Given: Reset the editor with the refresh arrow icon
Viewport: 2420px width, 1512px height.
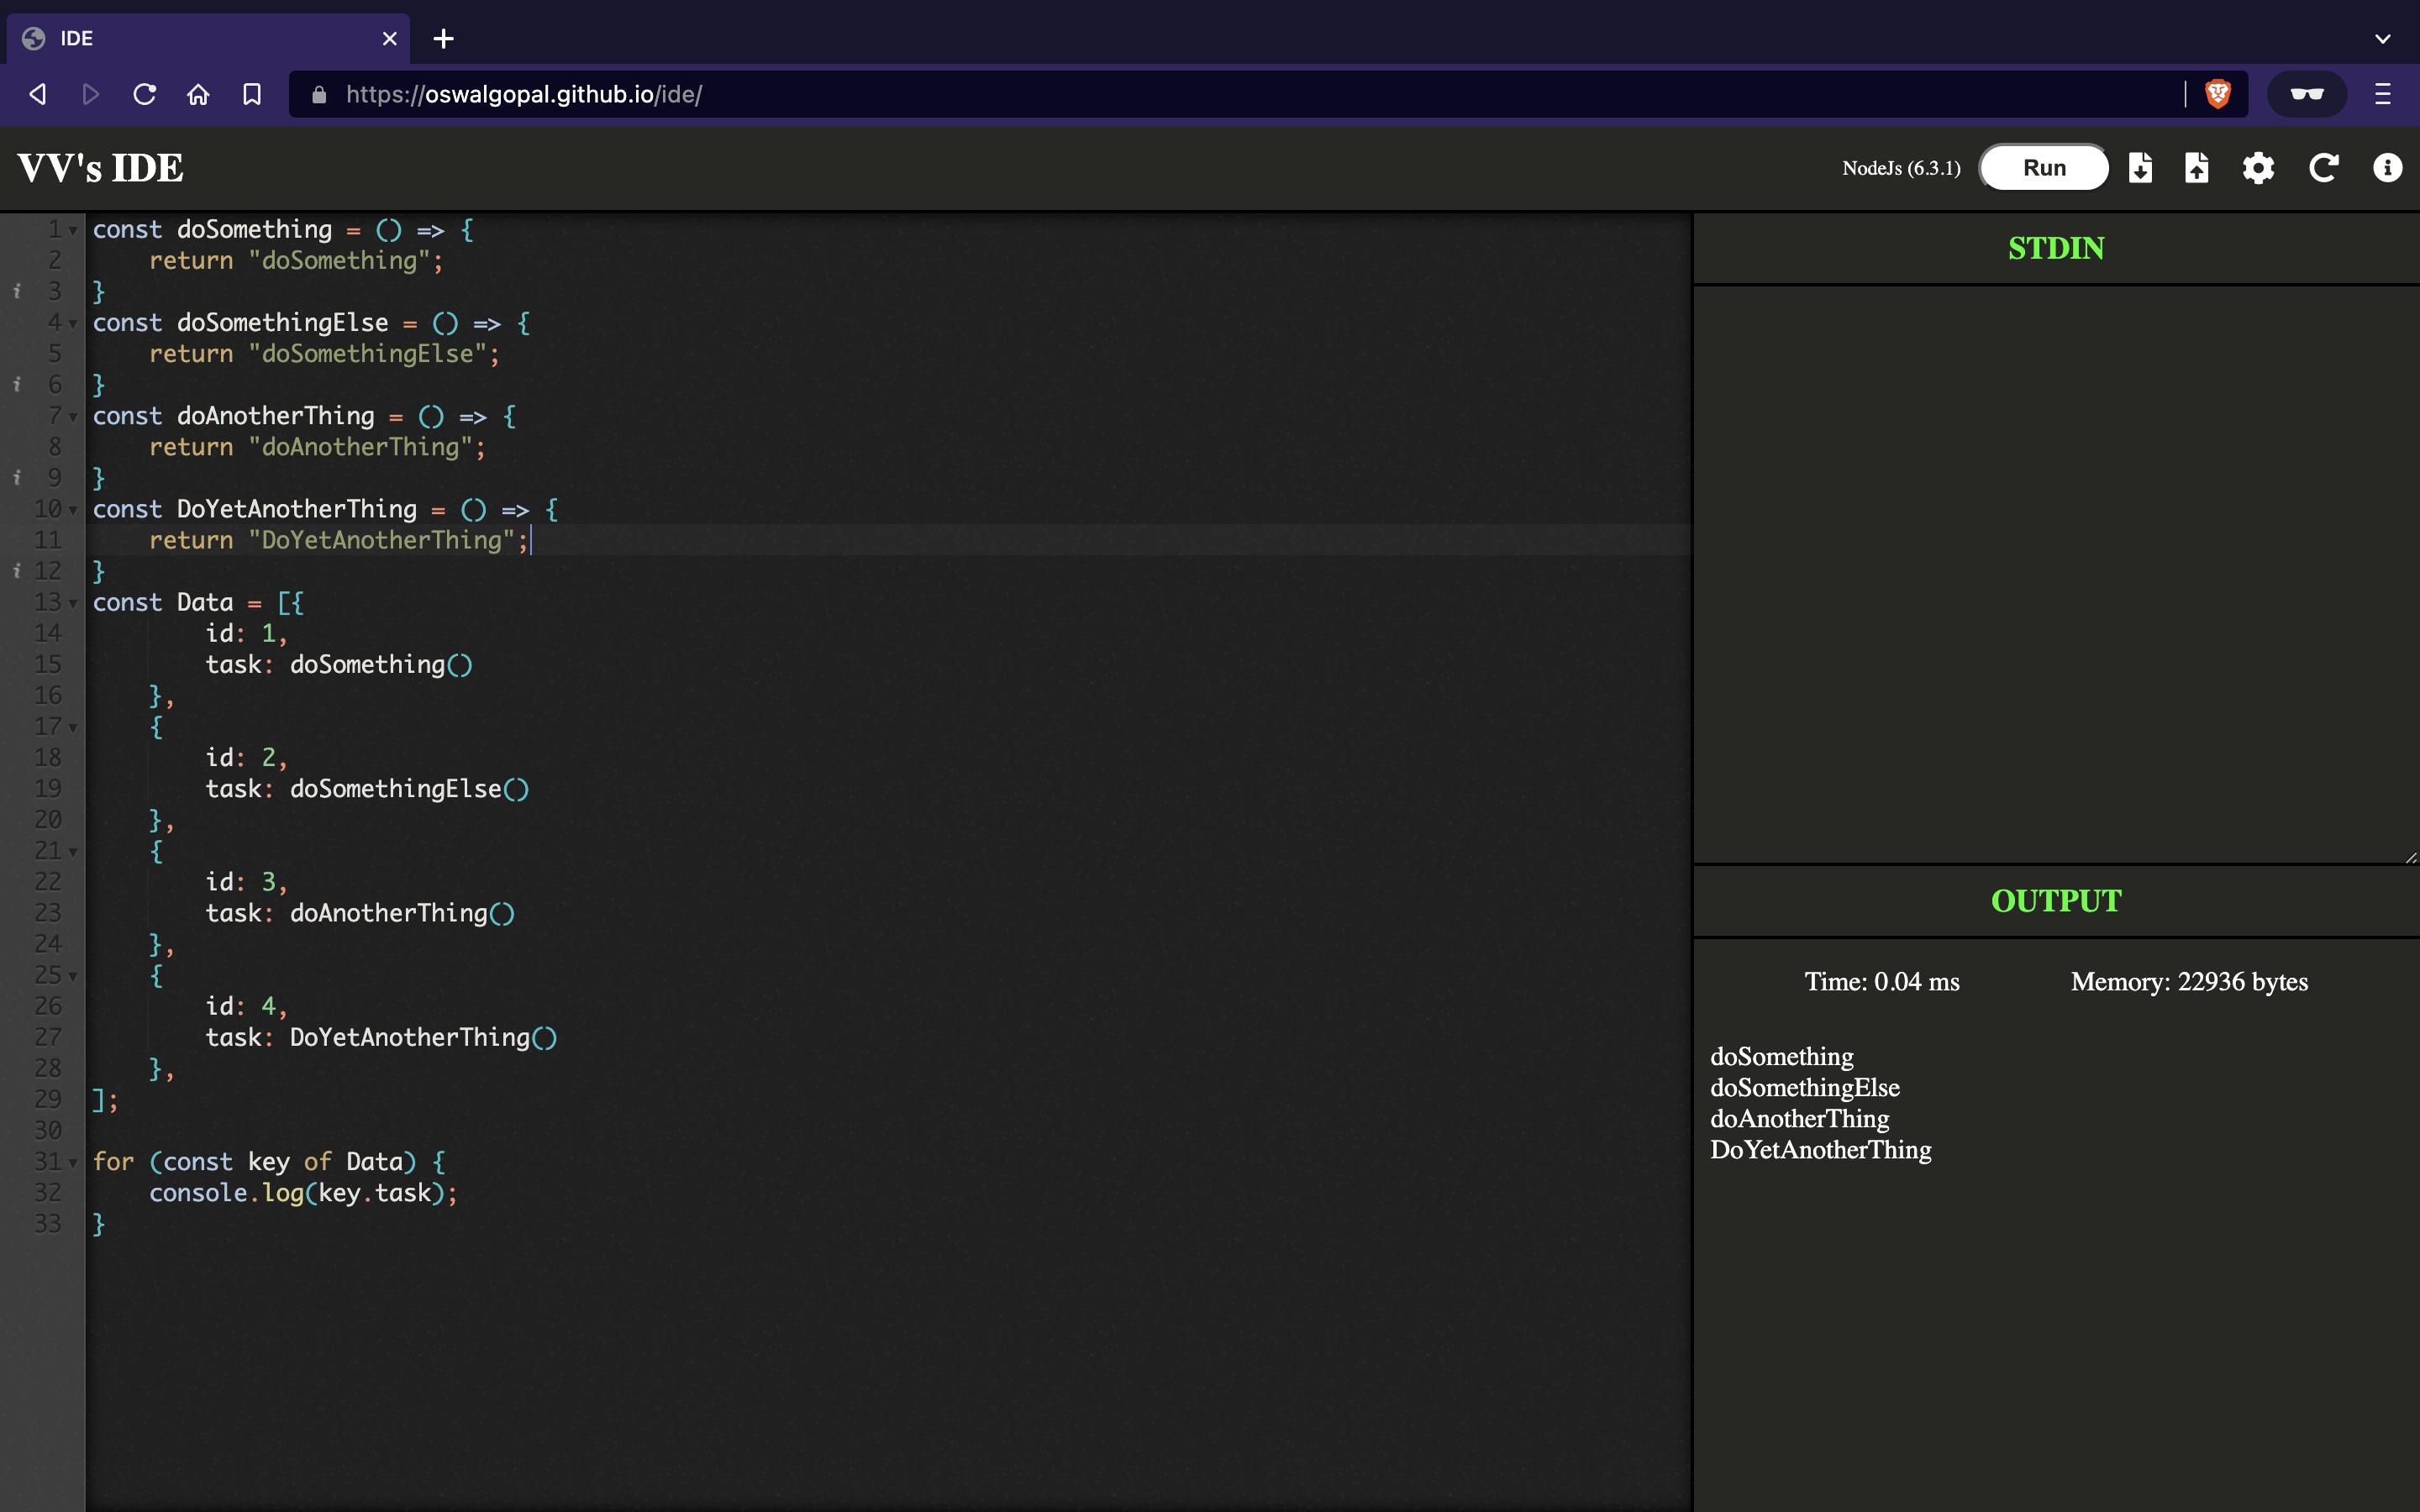Looking at the screenshot, I should pos(2323,167).
